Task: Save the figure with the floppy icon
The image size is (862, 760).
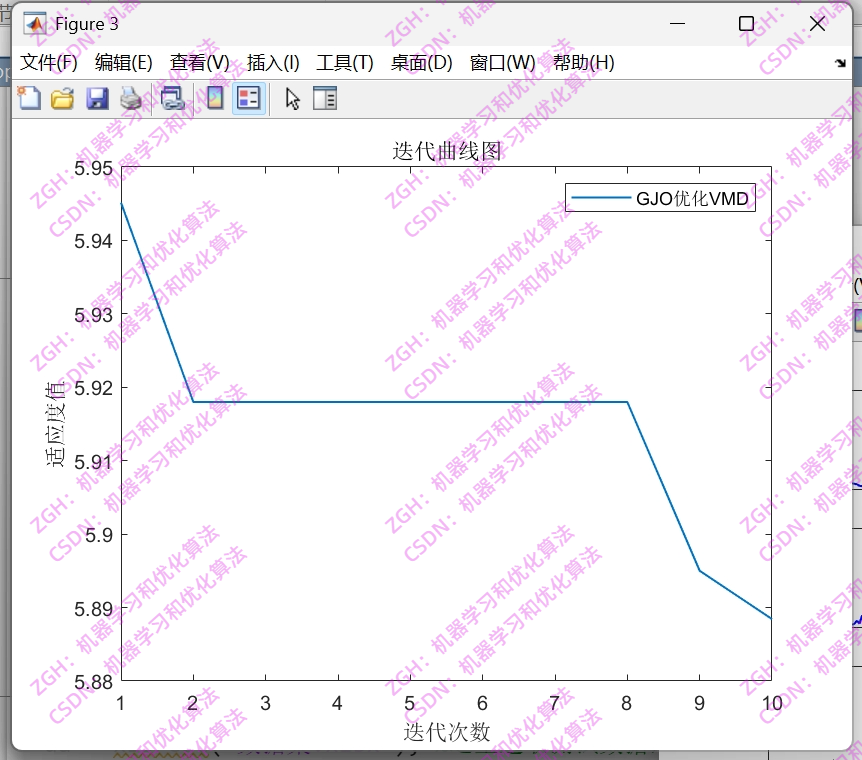Action: pyautogui.click(x=97, y=99)
